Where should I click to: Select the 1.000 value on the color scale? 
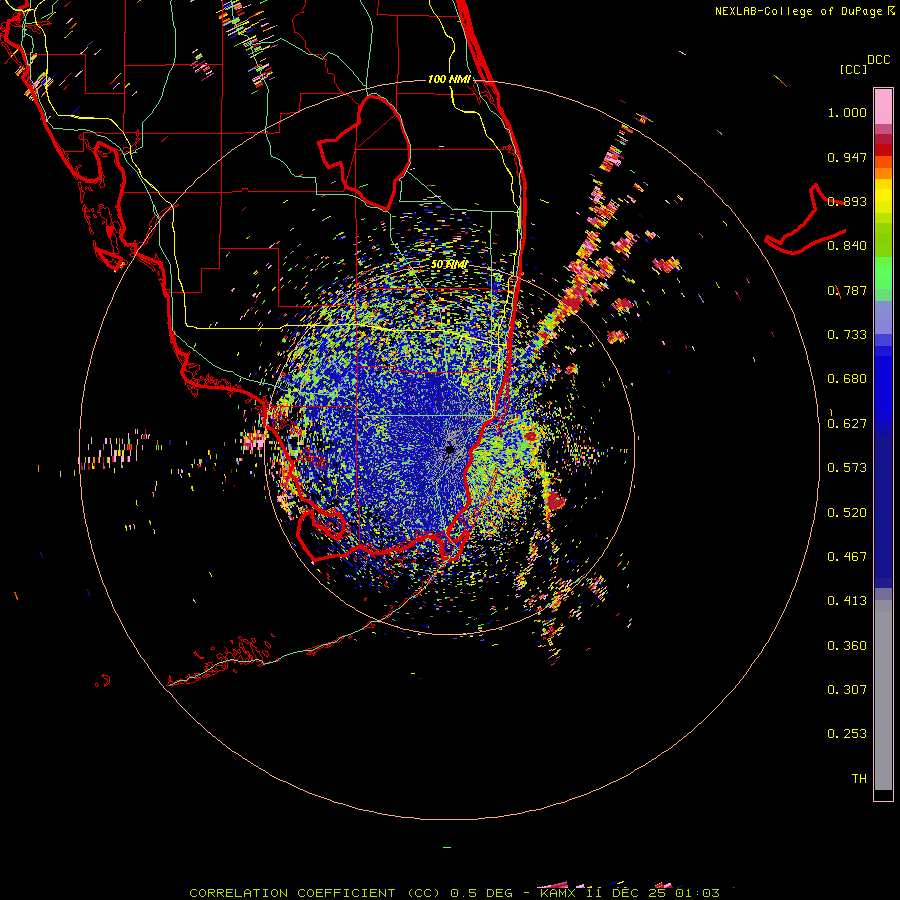[847, 112]
